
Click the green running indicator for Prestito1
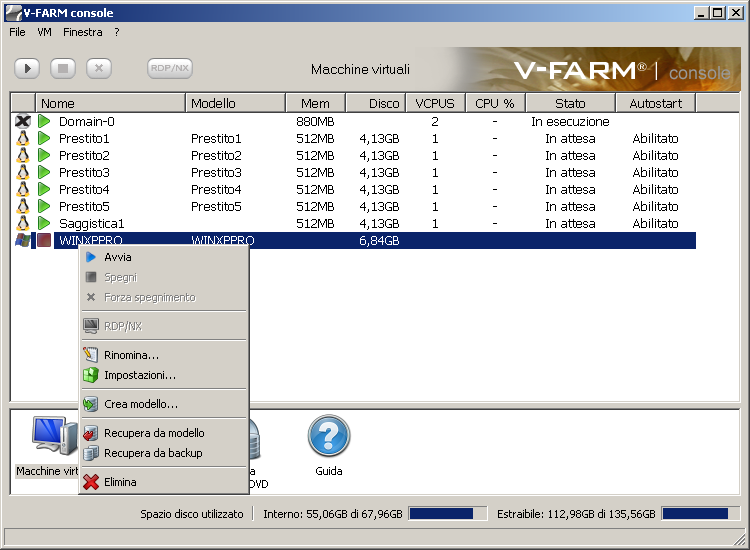(44, 139)
